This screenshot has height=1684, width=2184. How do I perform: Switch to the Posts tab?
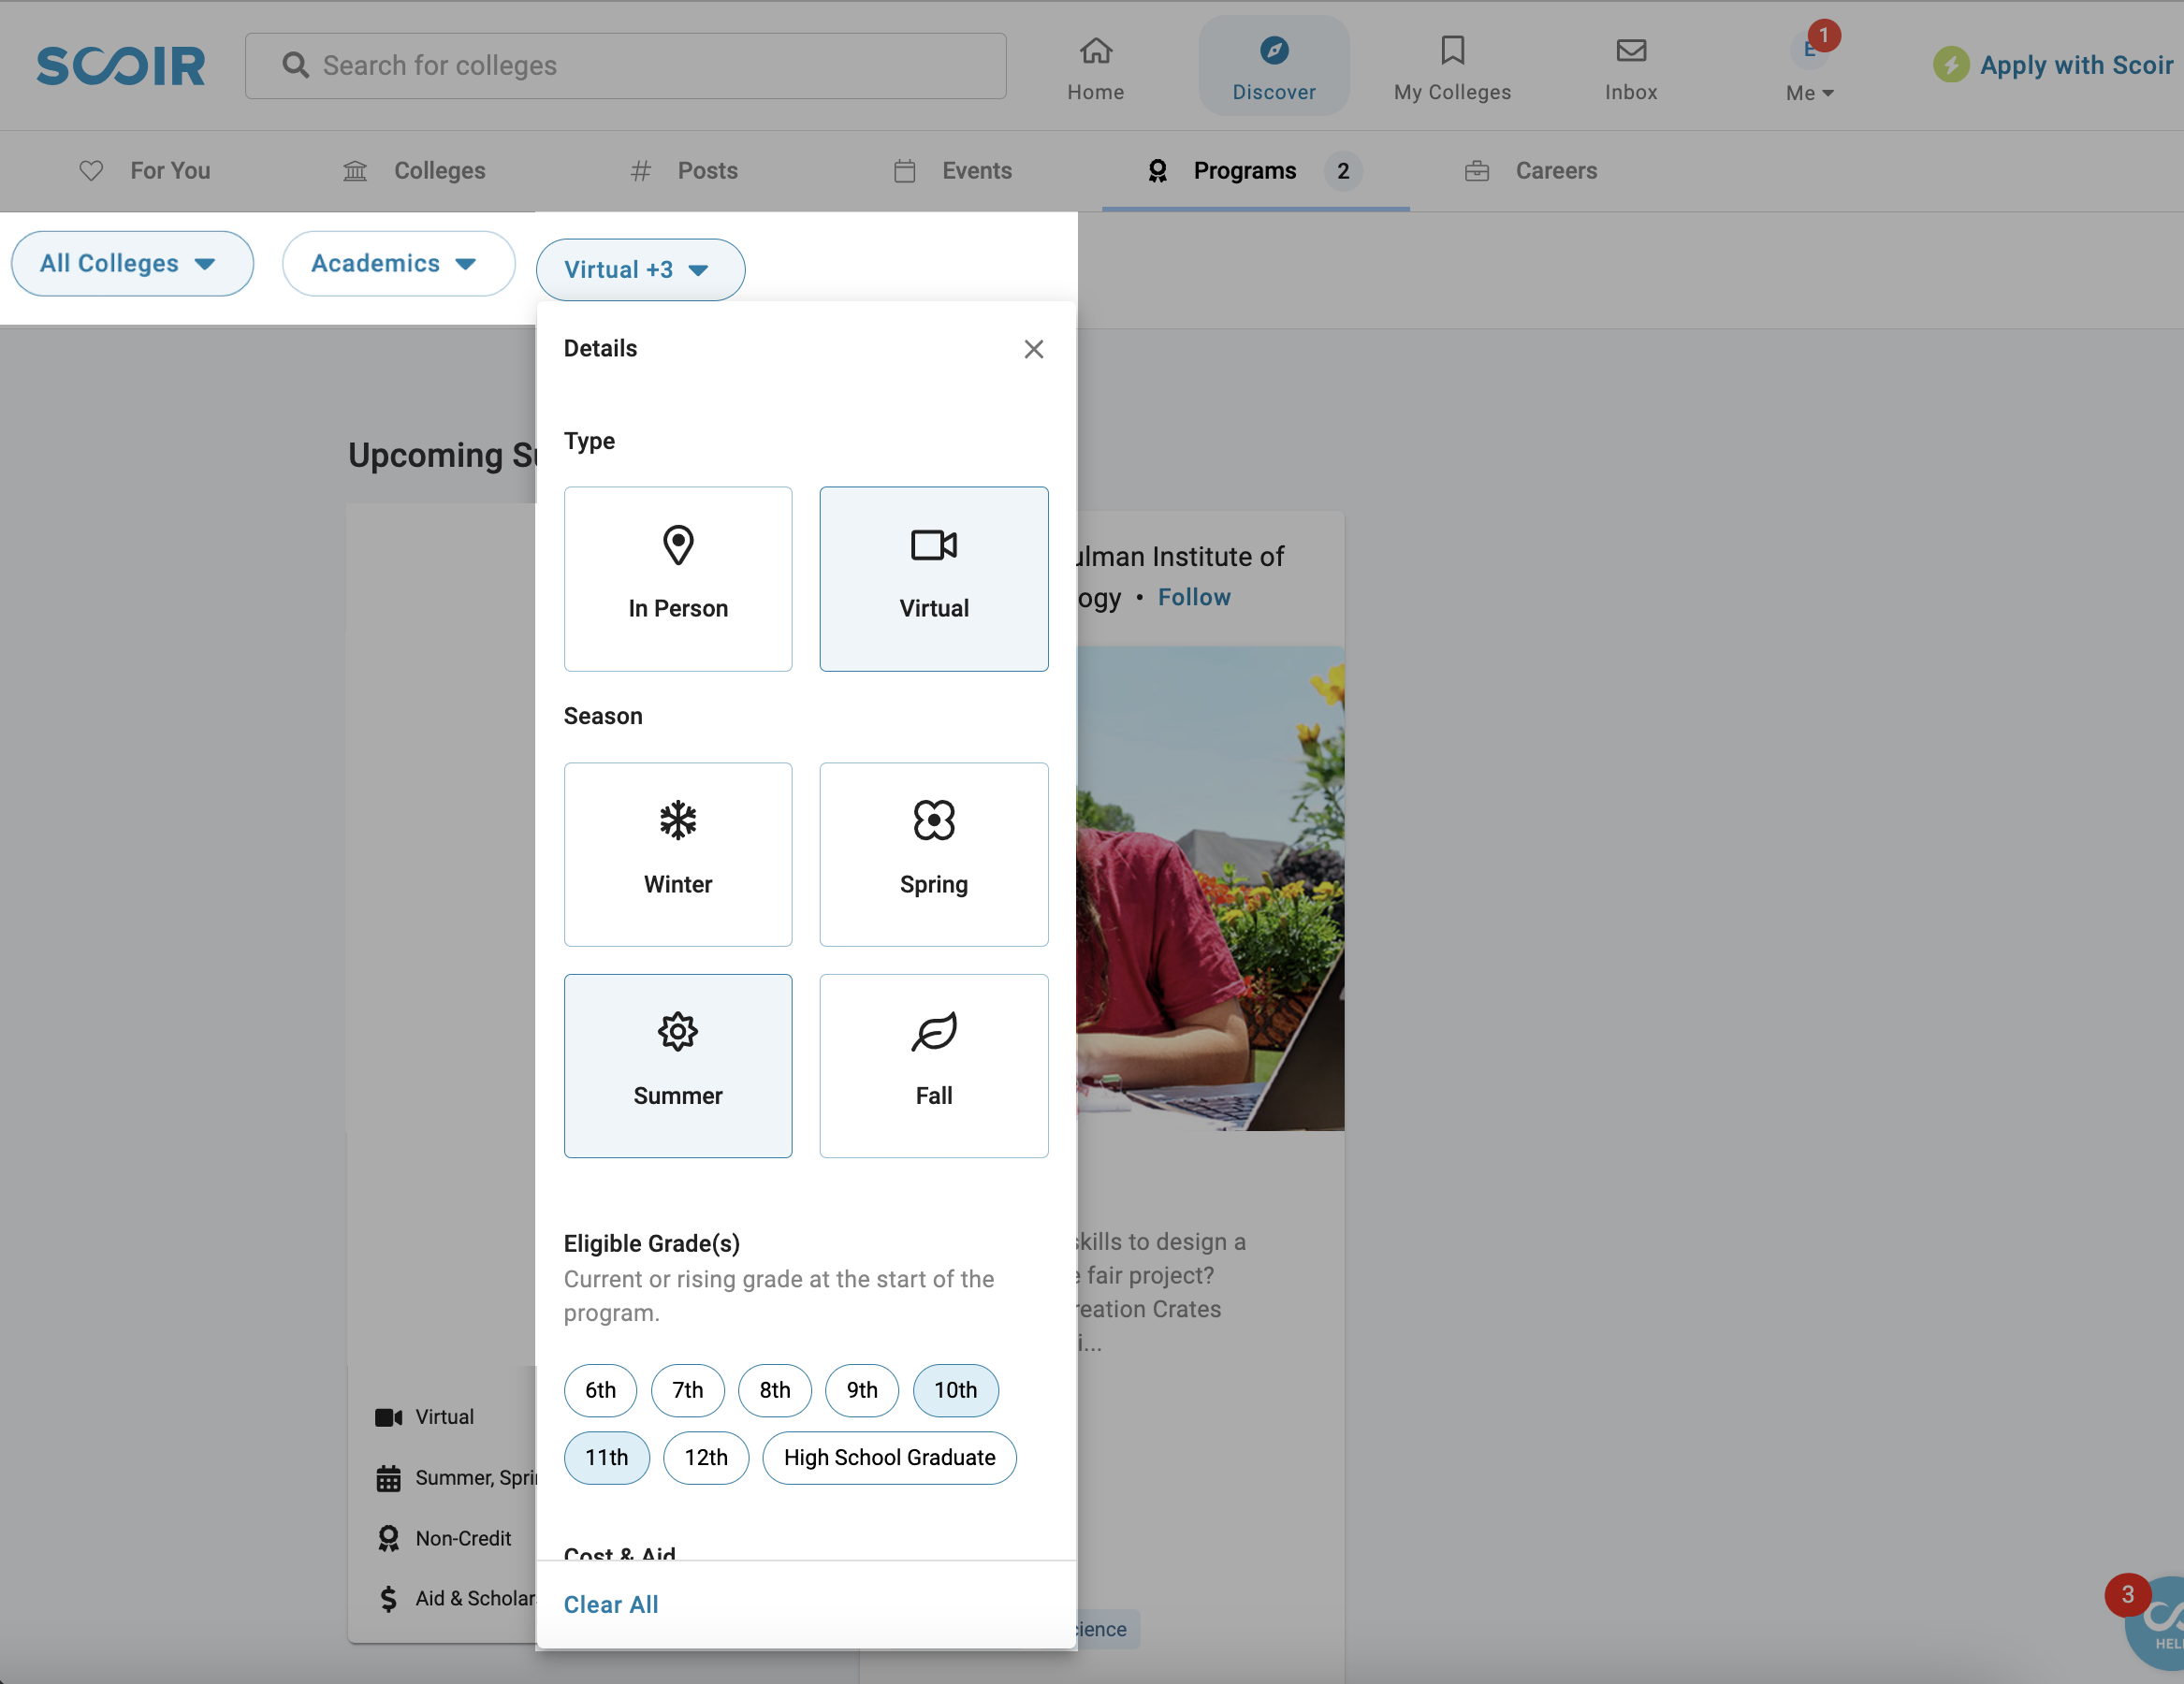pos(707,170)
